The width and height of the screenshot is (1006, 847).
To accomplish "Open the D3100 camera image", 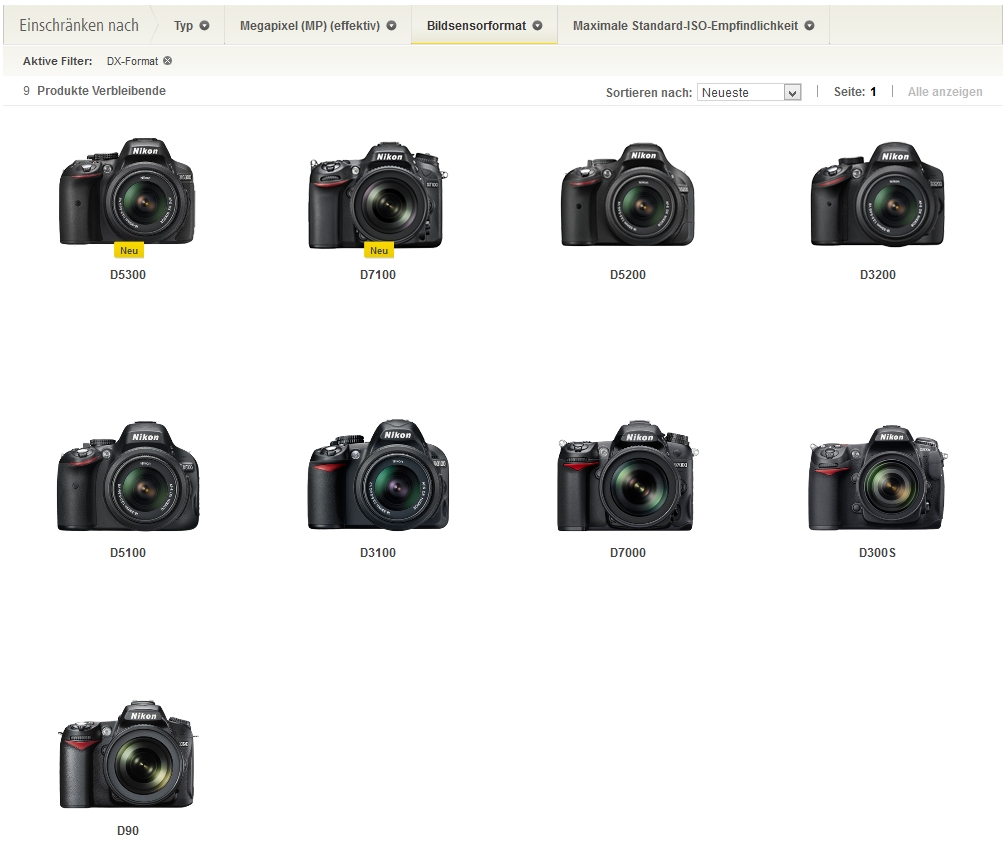I will click(x=378, y=475).
